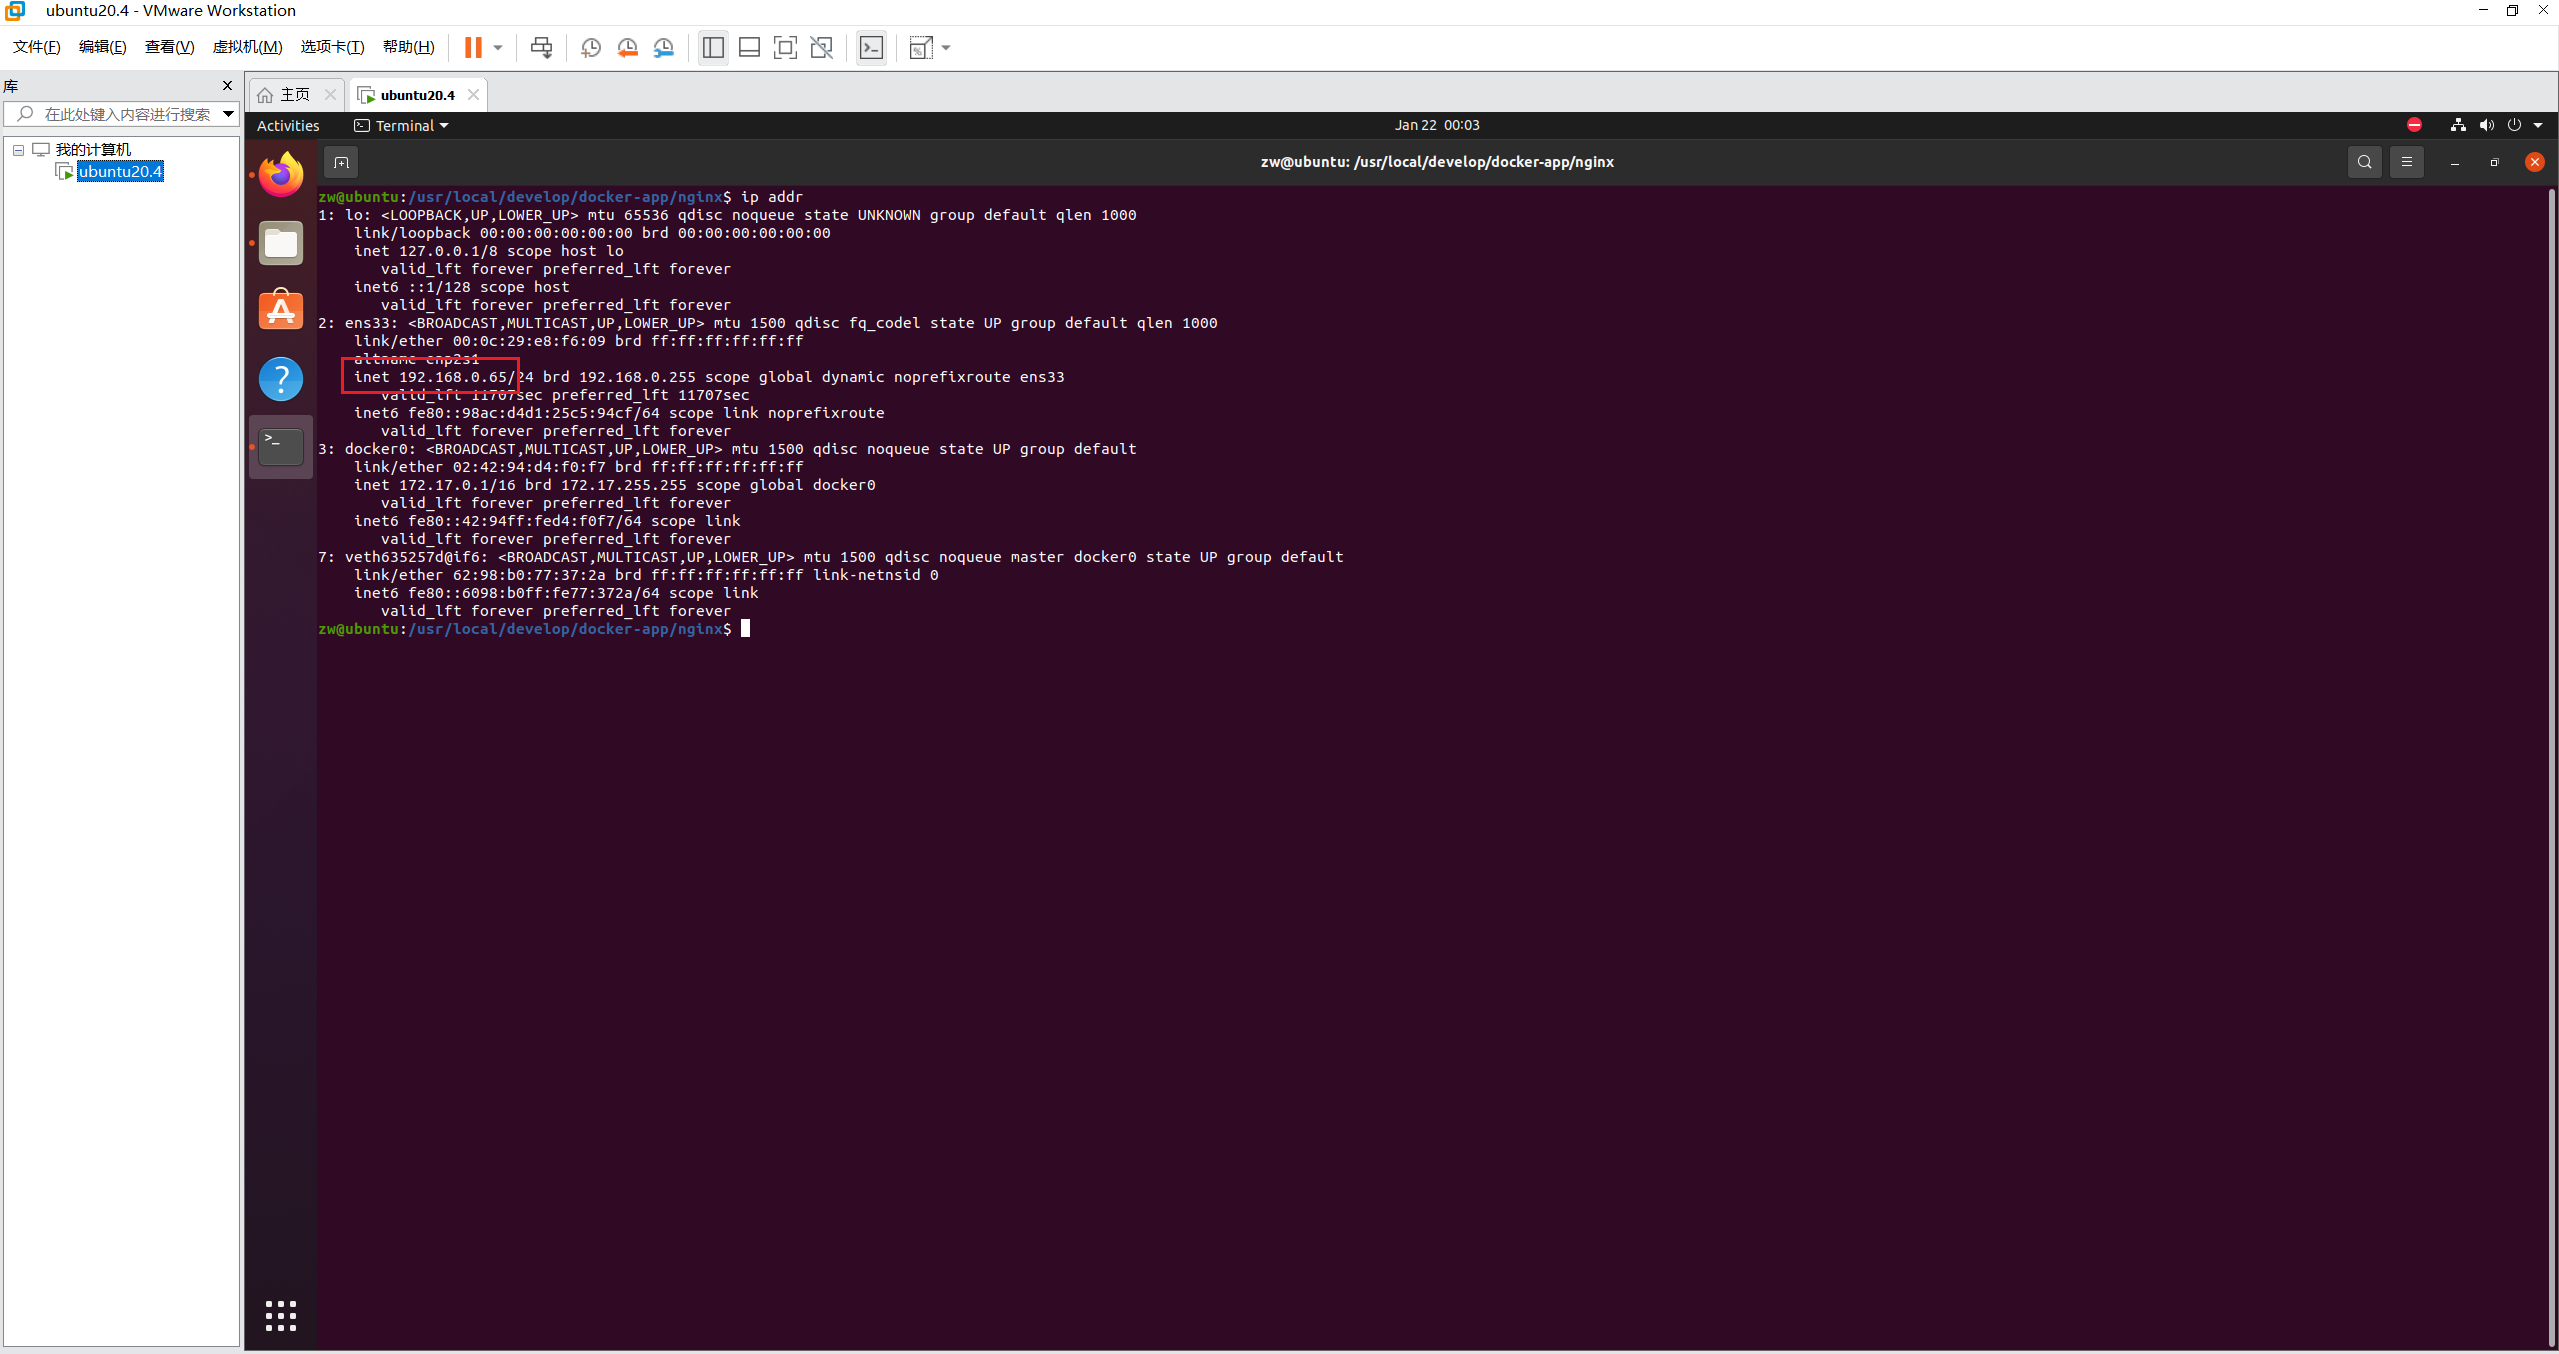Open power options dropdown arrow
Screen dimensions: 2559x1354
[498, 47]
